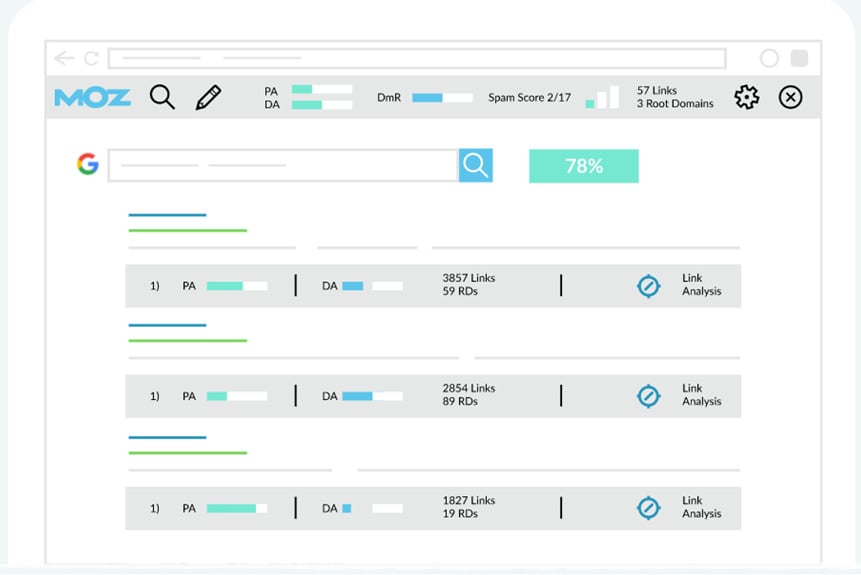Close the MozBar with X icon
The image size is (861, 575).
pos(790,97)
